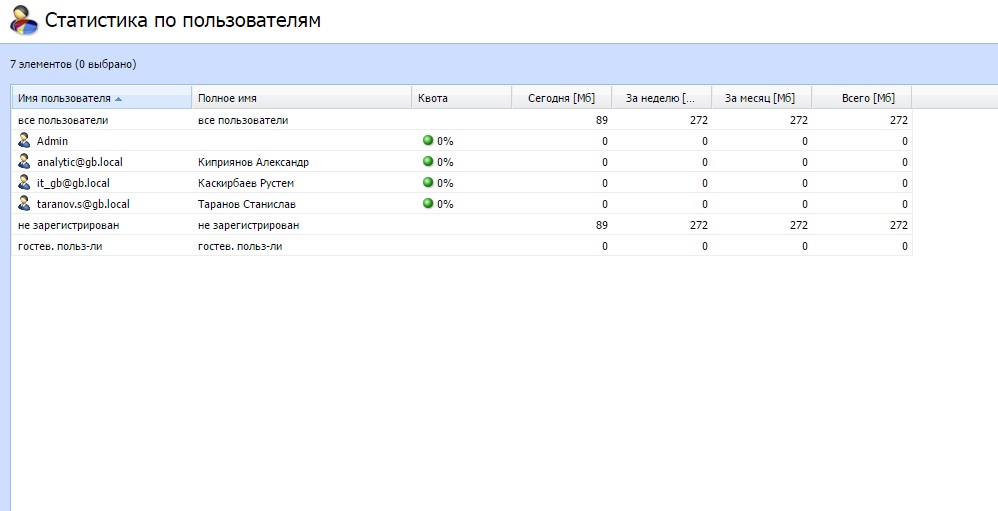
Task: Click the 0% quota value for analytic@gb.local
Action: tap(445, 162)
